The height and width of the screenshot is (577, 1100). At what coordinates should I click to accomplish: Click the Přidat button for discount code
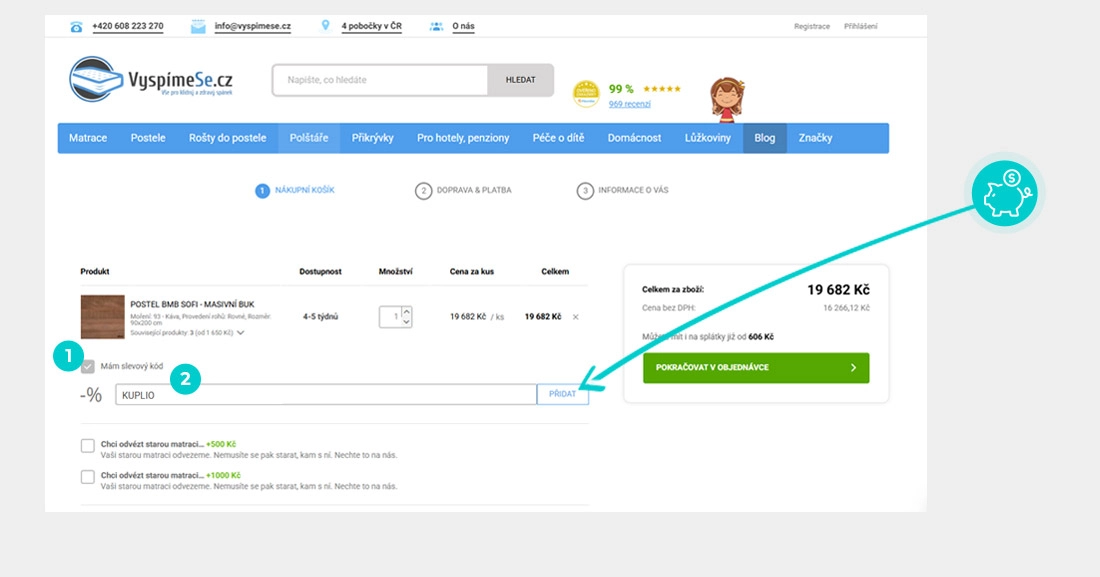tap(563, 395)
